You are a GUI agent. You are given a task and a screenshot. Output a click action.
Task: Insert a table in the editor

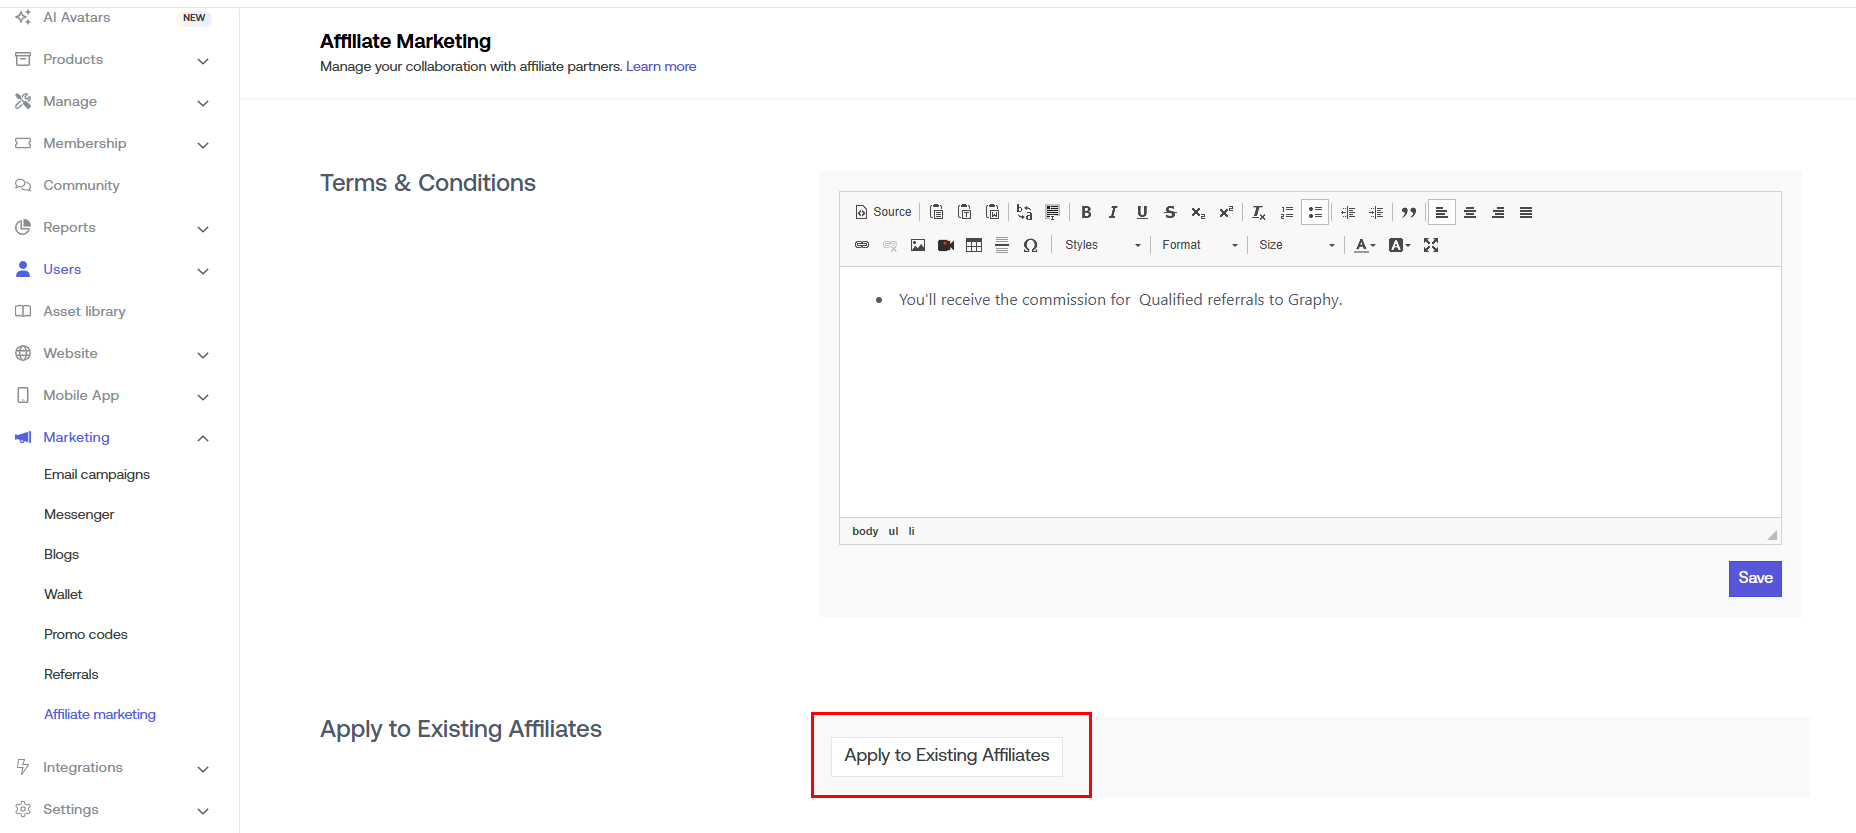click(974, 245)
